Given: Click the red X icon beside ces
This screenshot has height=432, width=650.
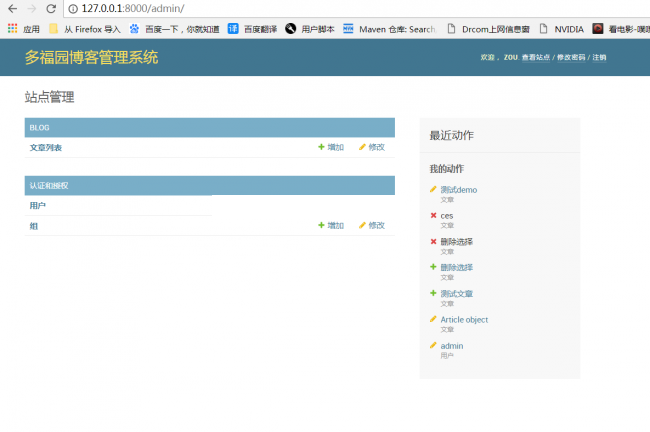Looking at the screenshot, I should pos(433,215).
